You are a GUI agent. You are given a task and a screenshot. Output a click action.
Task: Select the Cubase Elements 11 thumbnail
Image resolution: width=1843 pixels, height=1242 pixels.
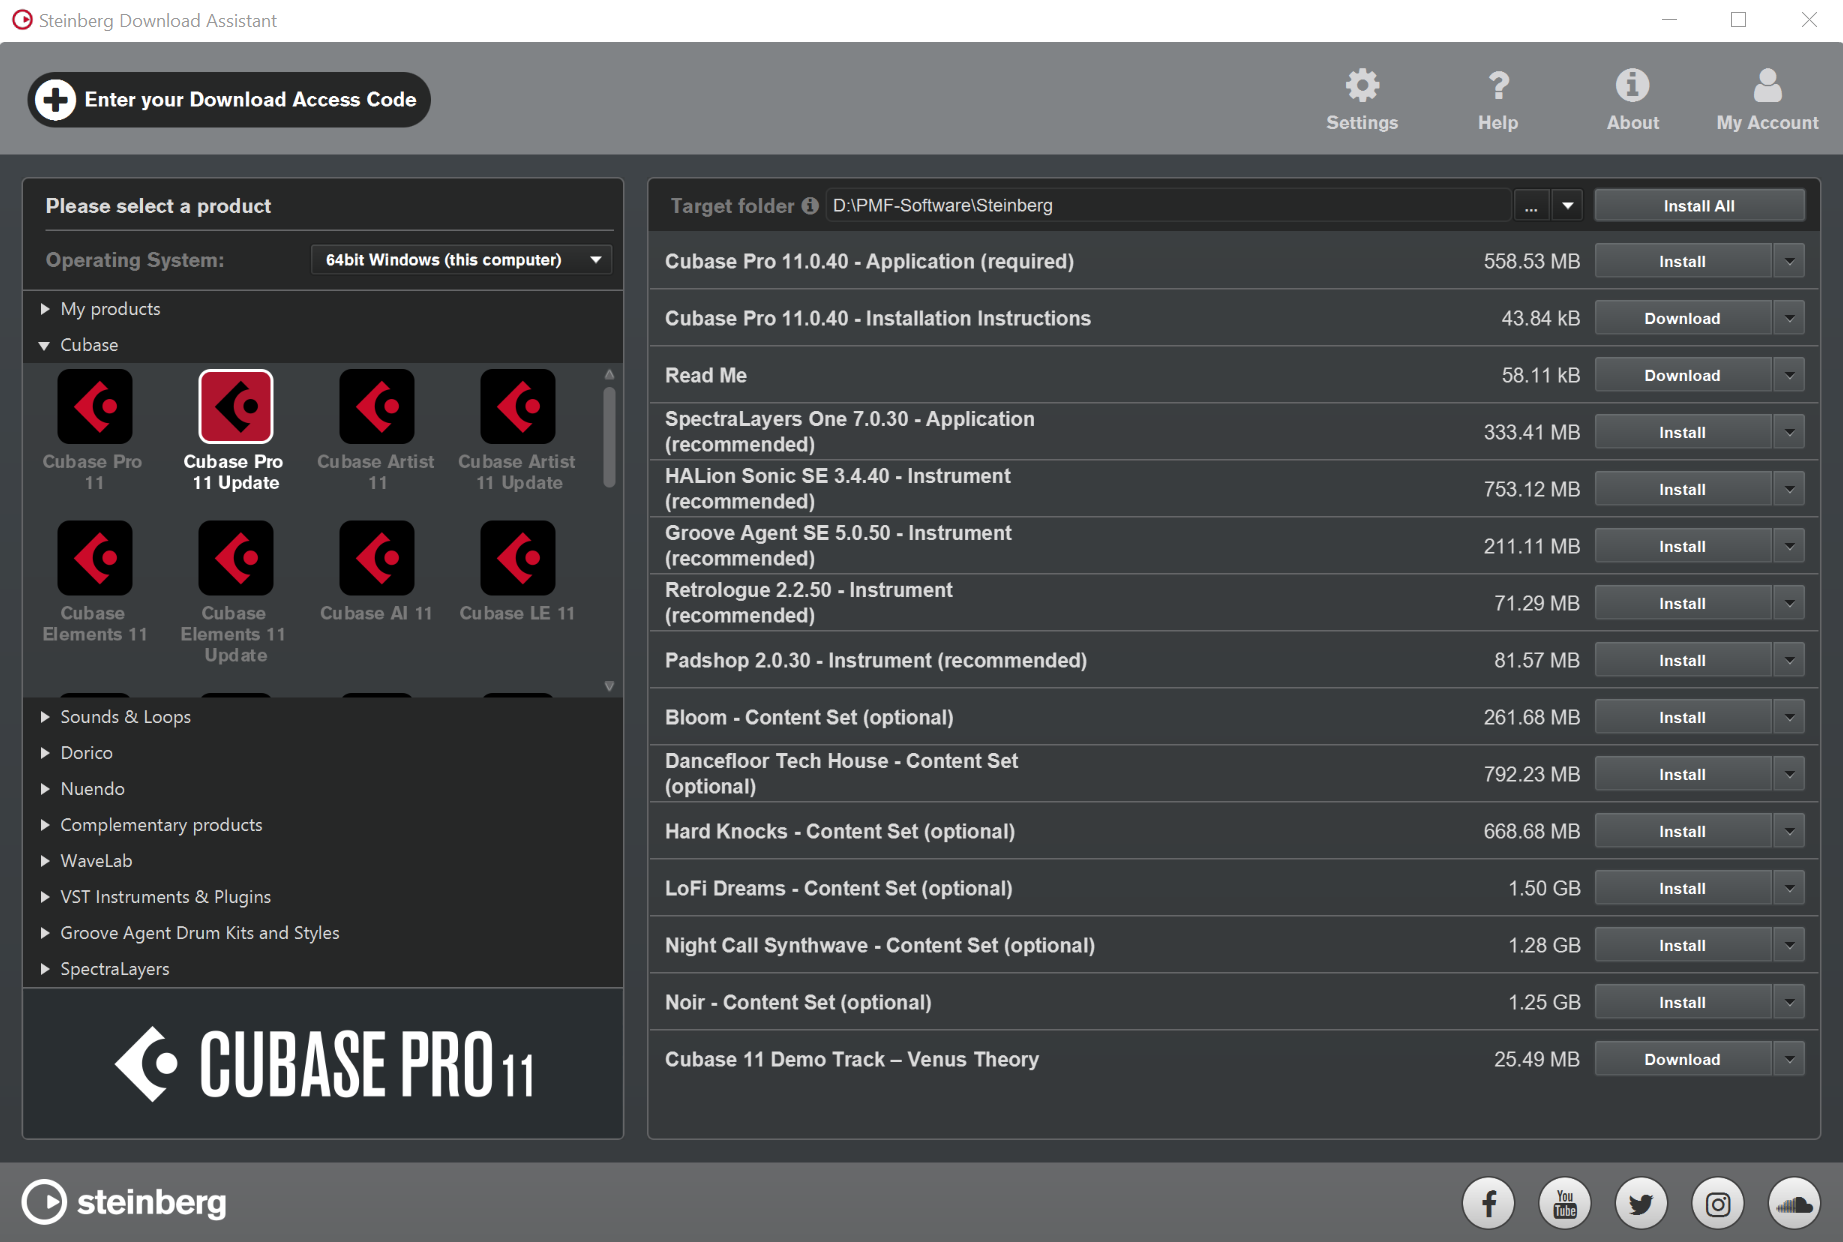pyautogui.click(x=95, y=558)
